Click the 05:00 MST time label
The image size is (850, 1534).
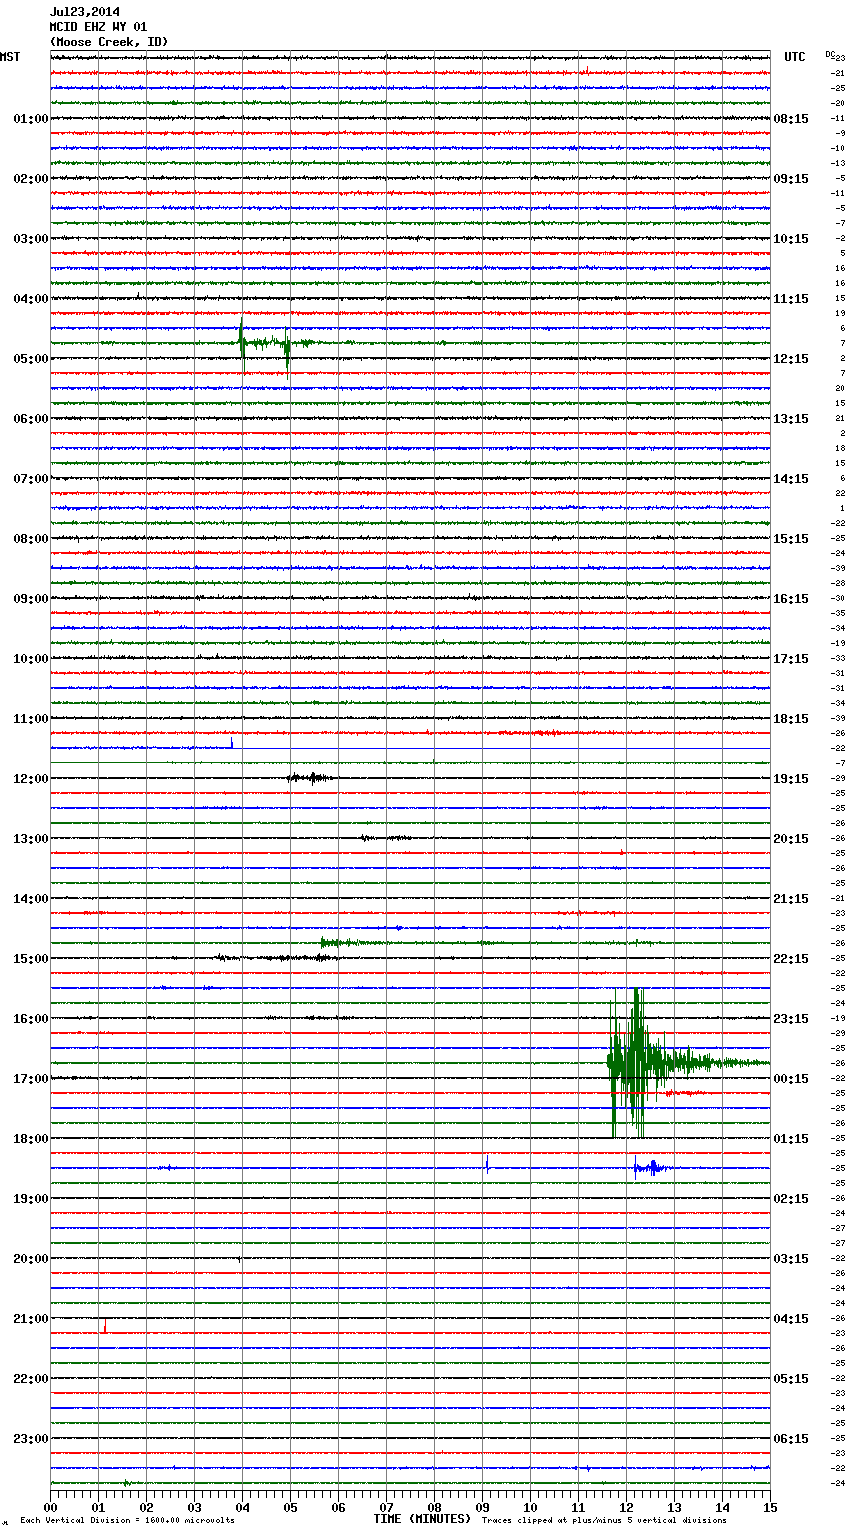(x=31, y=359)
